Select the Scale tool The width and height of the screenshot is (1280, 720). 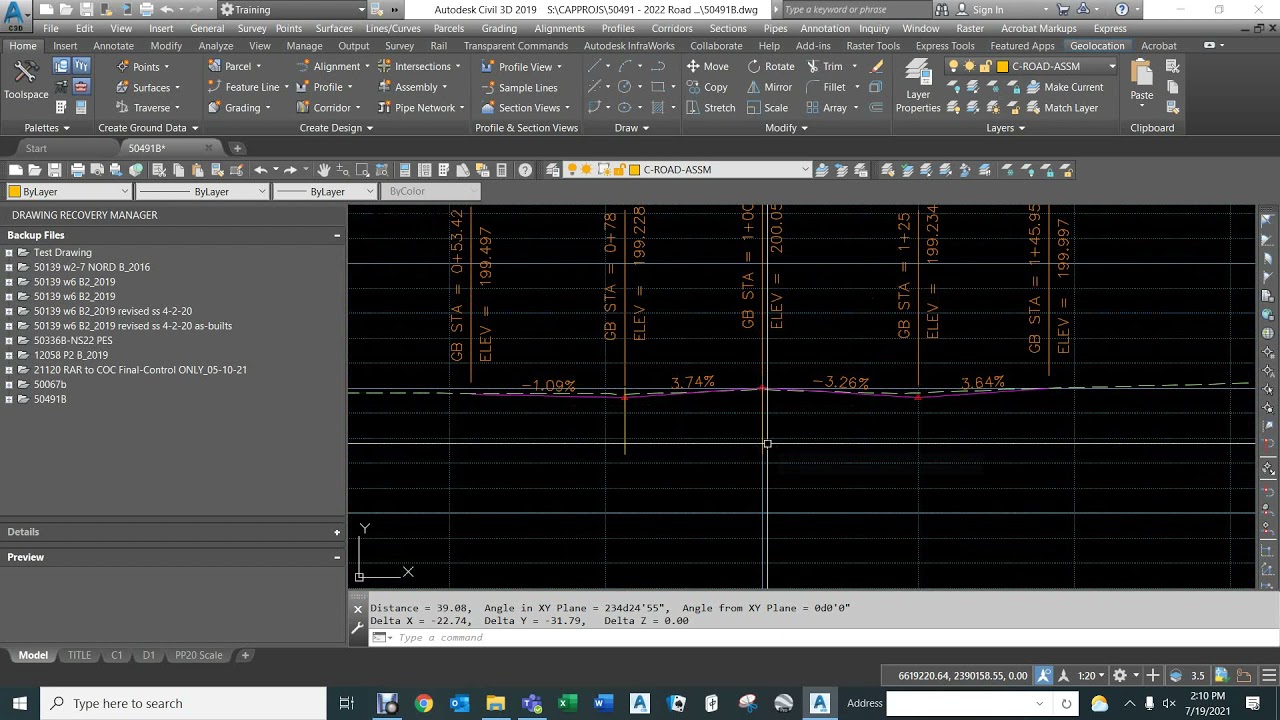[767, 108]
